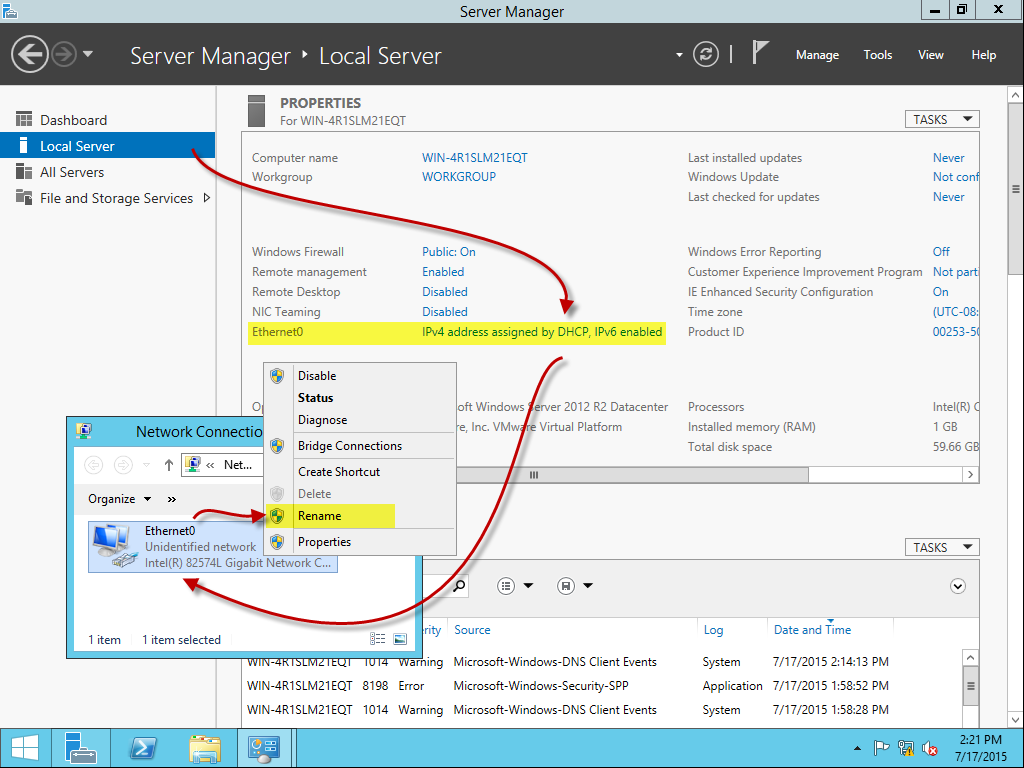Click the shield icon beside Disable
This screenshot has width=1024, height=768.
tap(278, 376)
